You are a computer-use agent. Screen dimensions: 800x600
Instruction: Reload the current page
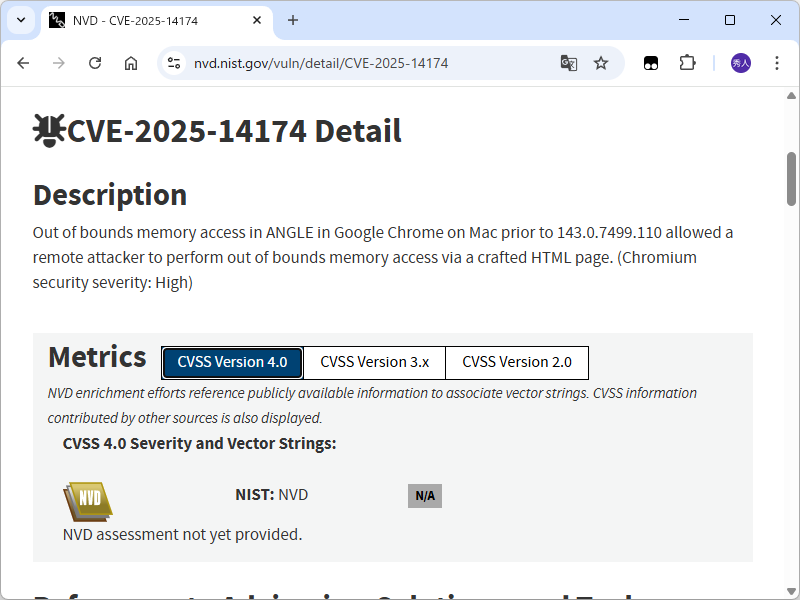[95, 63]
